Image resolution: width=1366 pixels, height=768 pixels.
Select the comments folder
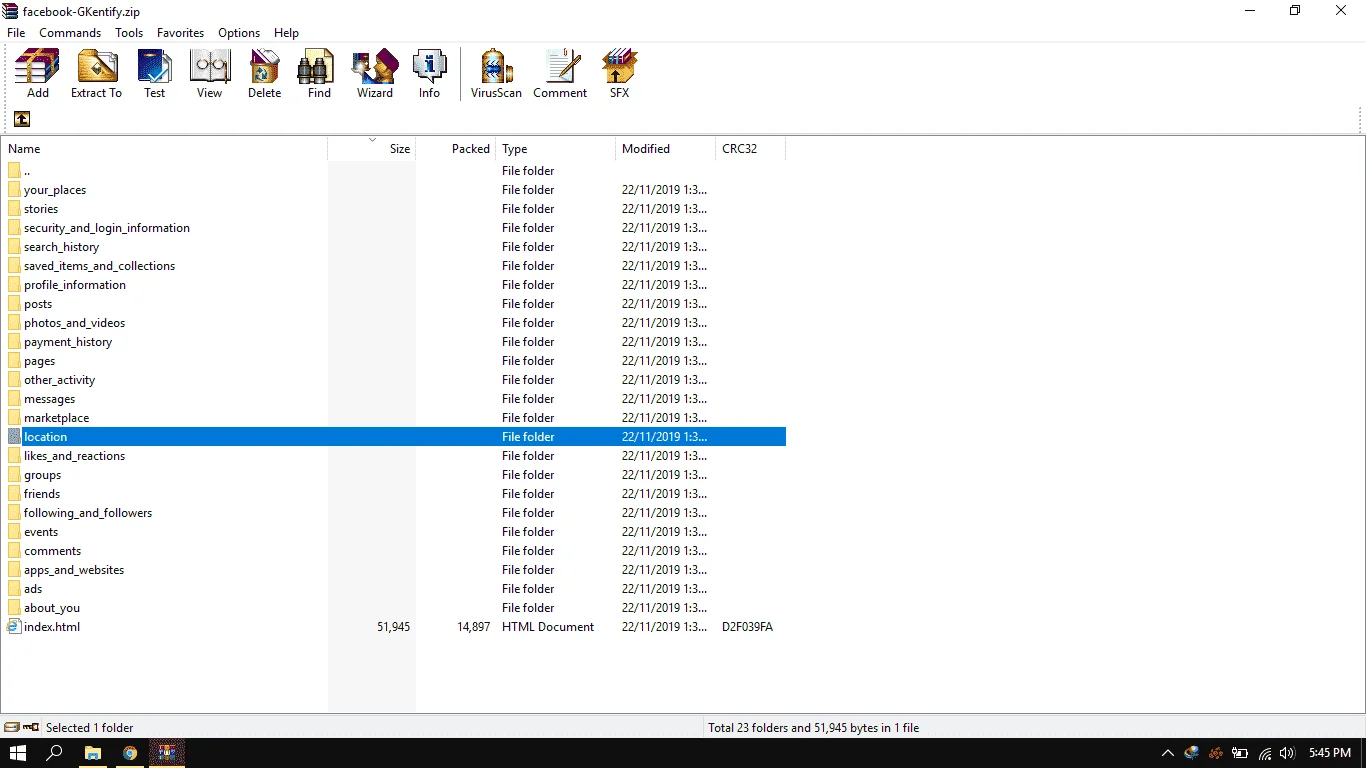(x=394, y=551)
